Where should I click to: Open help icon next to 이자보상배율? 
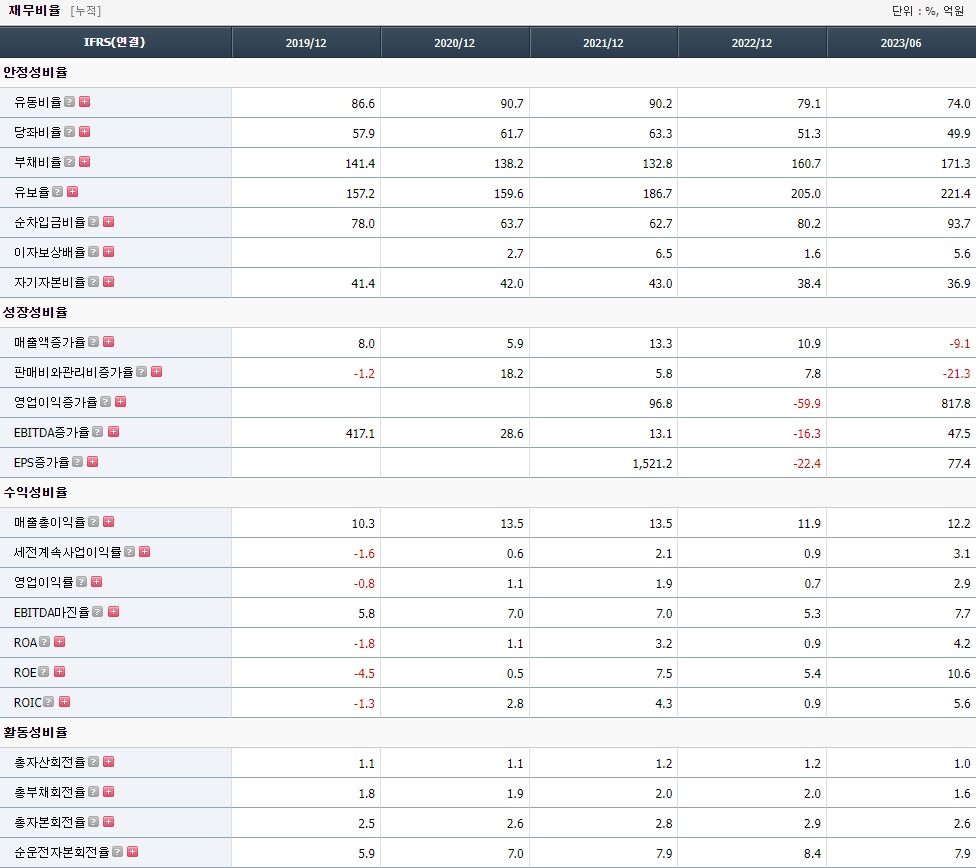coord(94,252)
